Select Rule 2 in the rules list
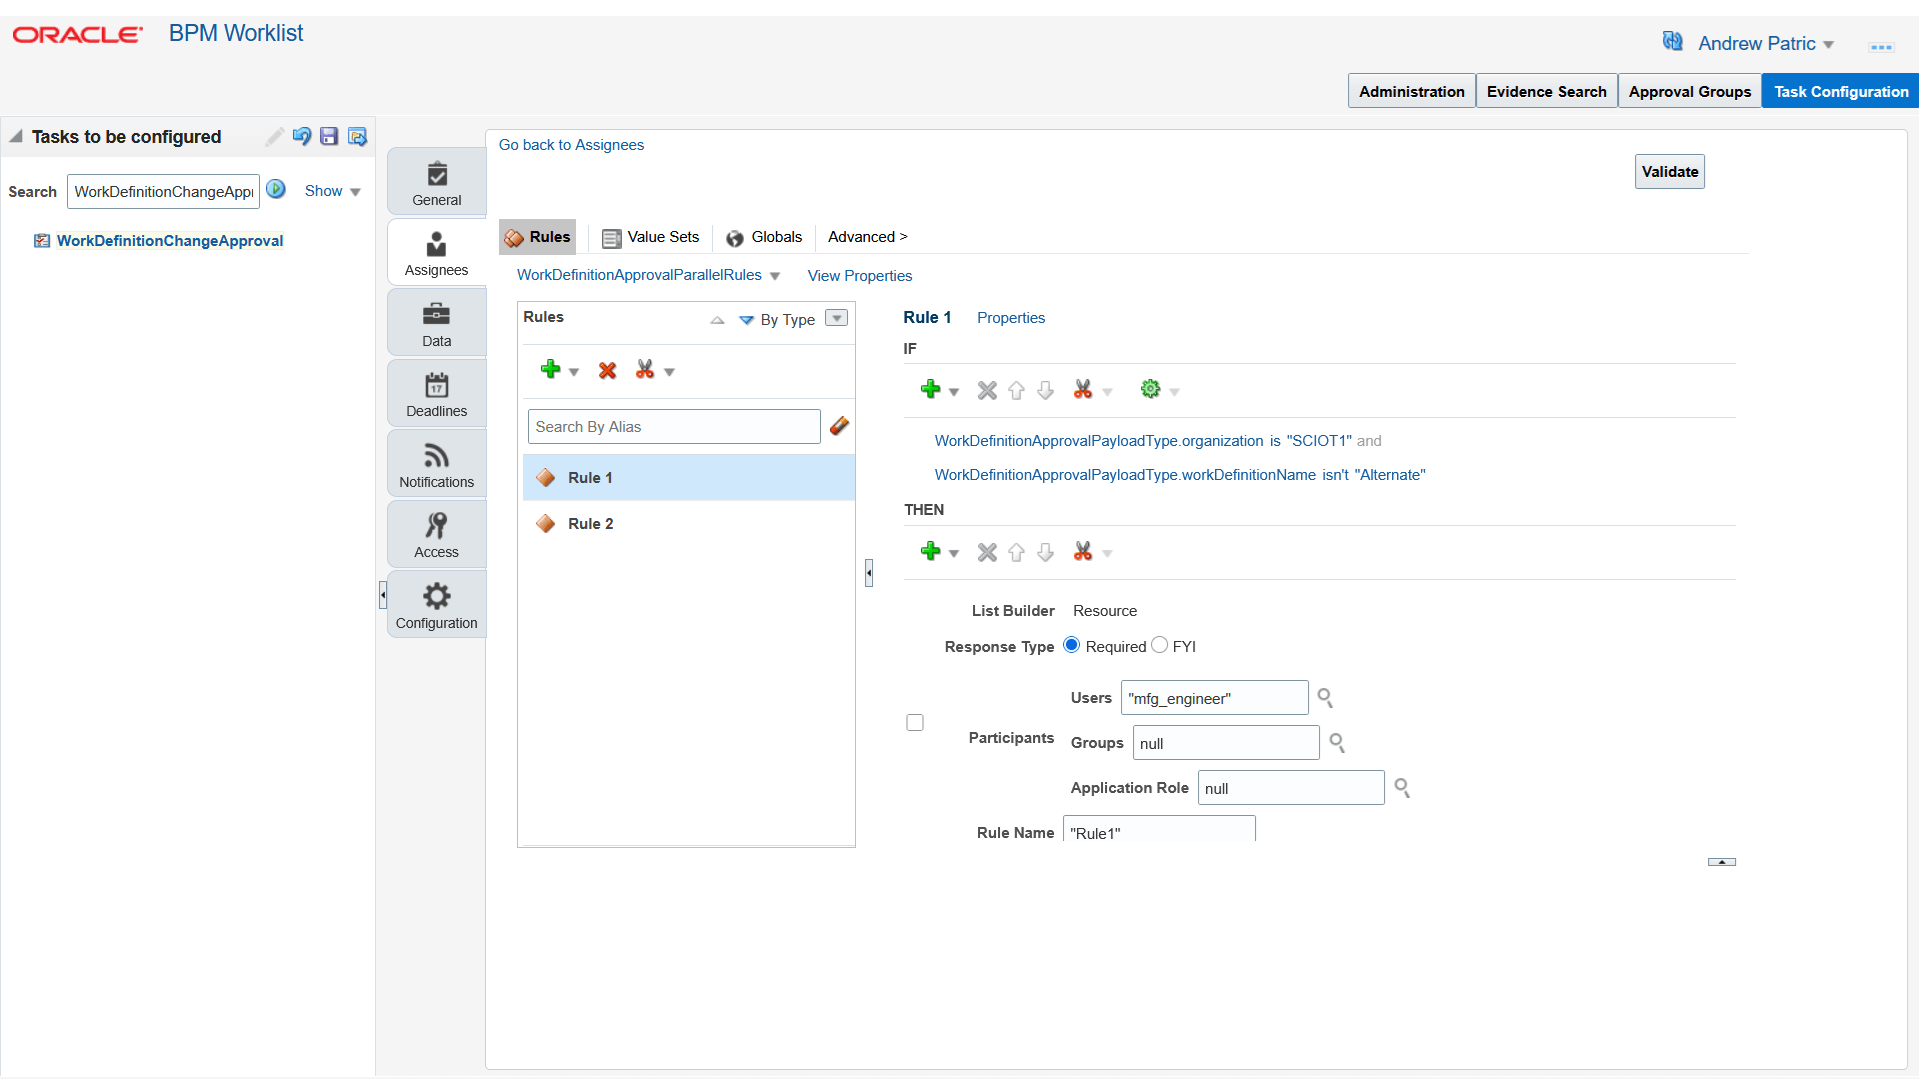This screenshot has height=1079, width=1919. tap(688, 524)
